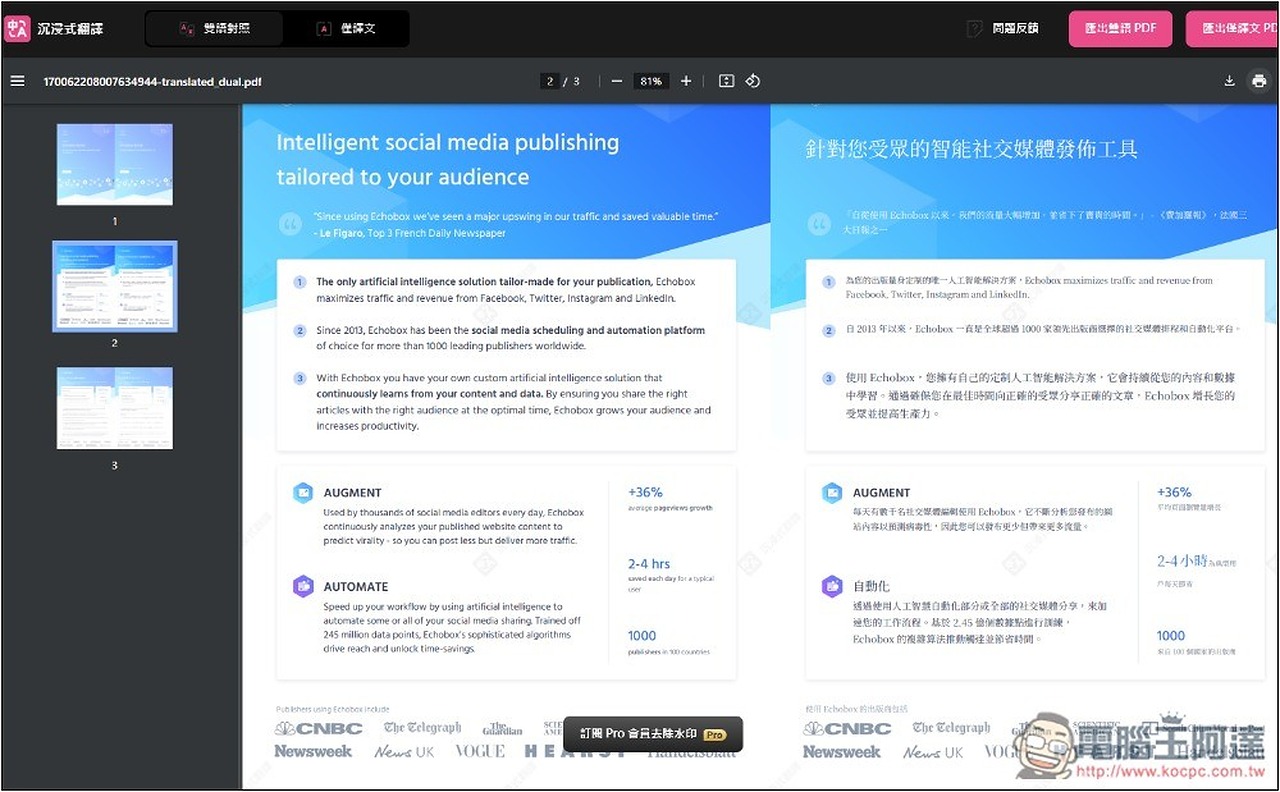This screenshot has width=1280, height=792.
Task: Switch to 僅譯文 translation-only view
Action: [x=346, y=29]
